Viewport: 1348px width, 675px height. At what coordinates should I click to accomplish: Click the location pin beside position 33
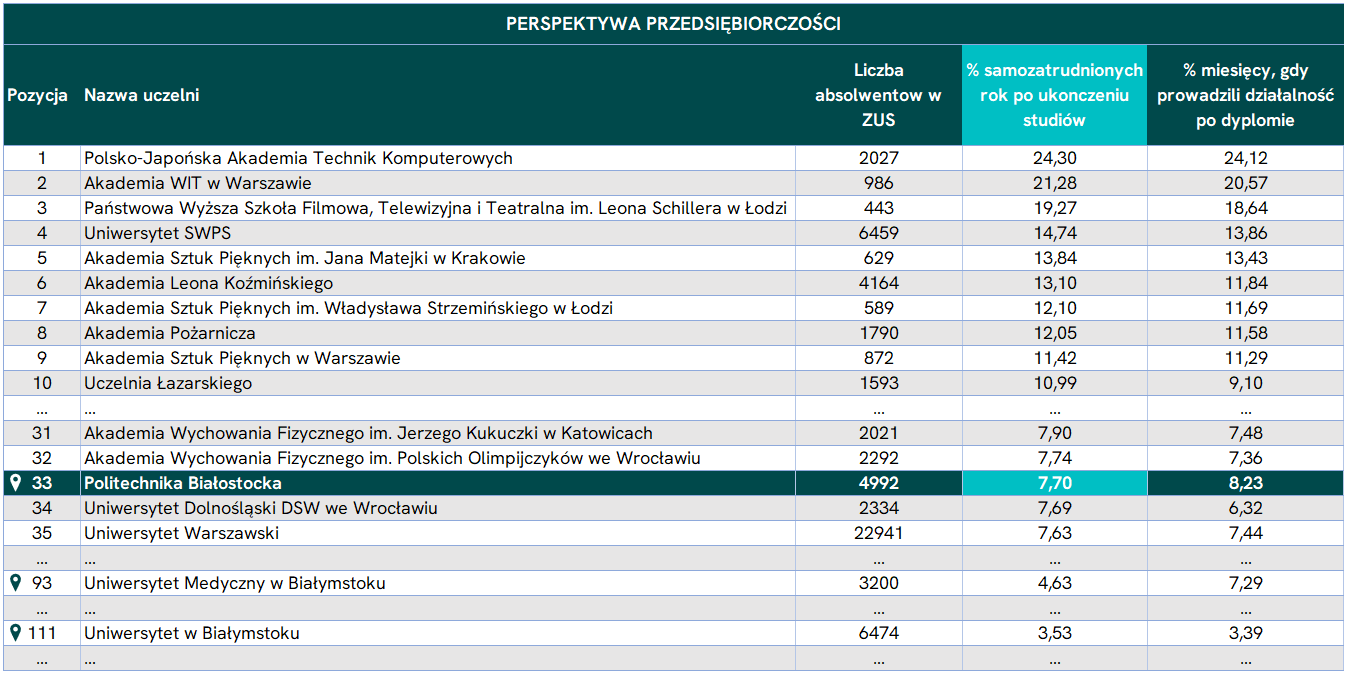(15, 483)
